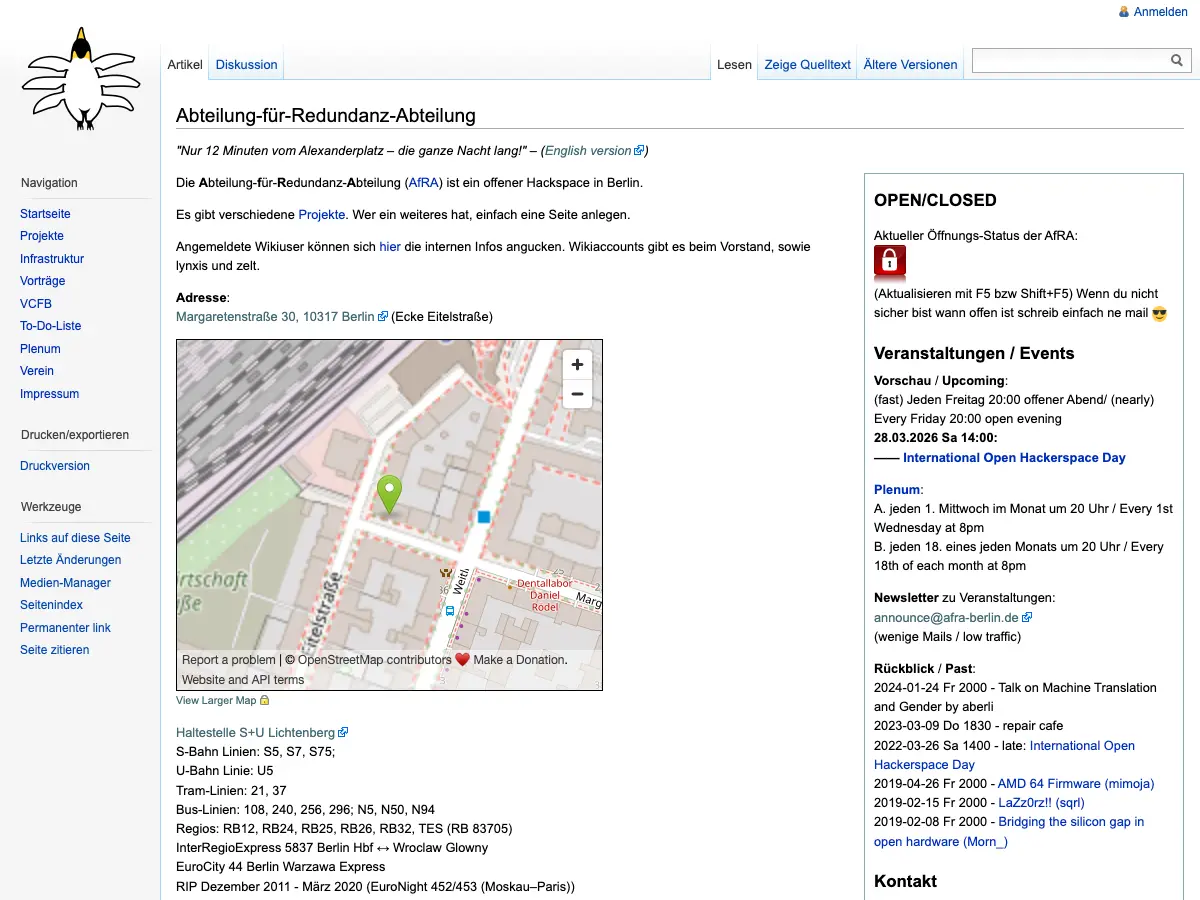Click the AfRA penguin wiki logo
The height and width of the screenshot is (900, 1200).
click(x=79, y=79)
